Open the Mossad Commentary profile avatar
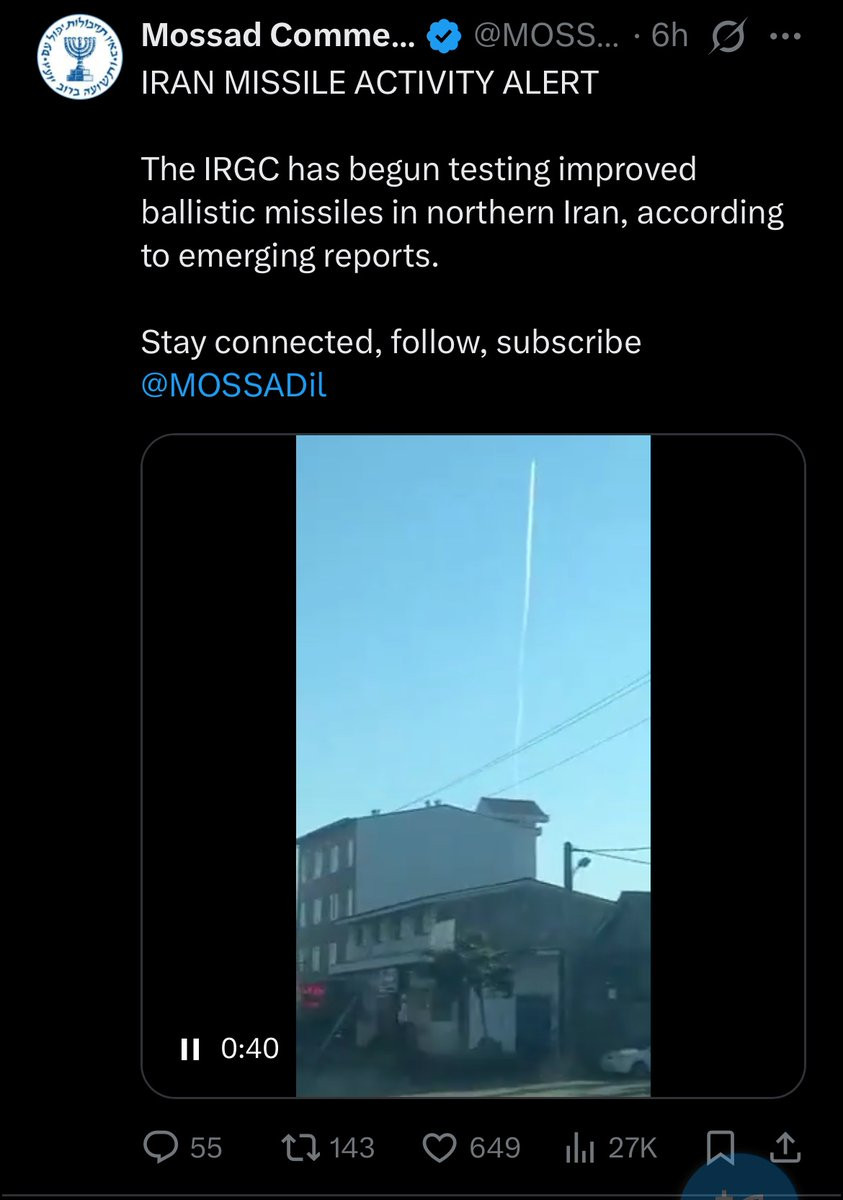 coord(77,58)
